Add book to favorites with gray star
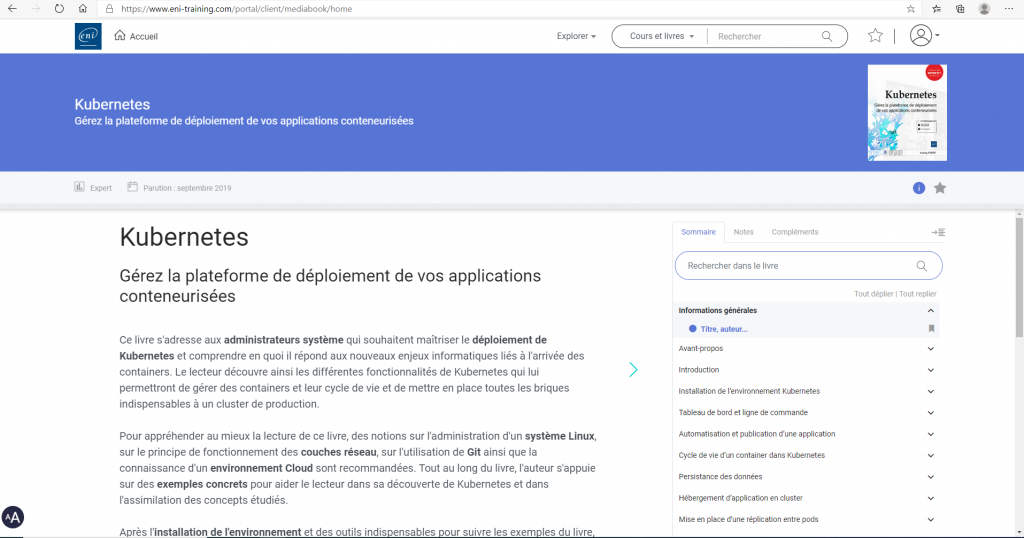Image resolution: width=1024 pixels, height=538 pixels. tap(940, 188)
